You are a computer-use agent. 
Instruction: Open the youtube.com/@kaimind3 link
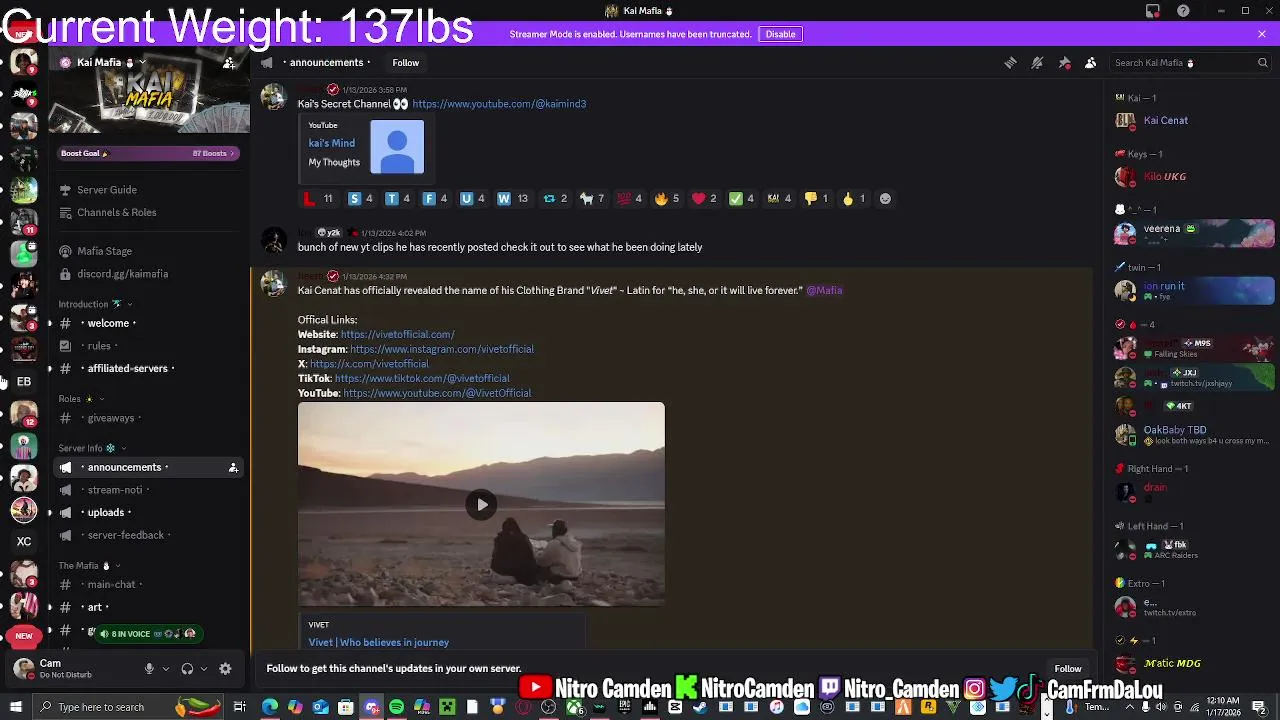click(499, 104)
